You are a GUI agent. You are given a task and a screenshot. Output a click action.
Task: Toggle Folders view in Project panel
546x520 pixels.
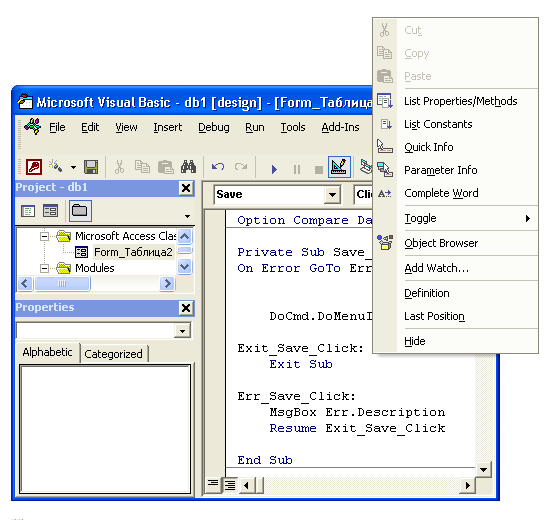[x=80, y=211]
